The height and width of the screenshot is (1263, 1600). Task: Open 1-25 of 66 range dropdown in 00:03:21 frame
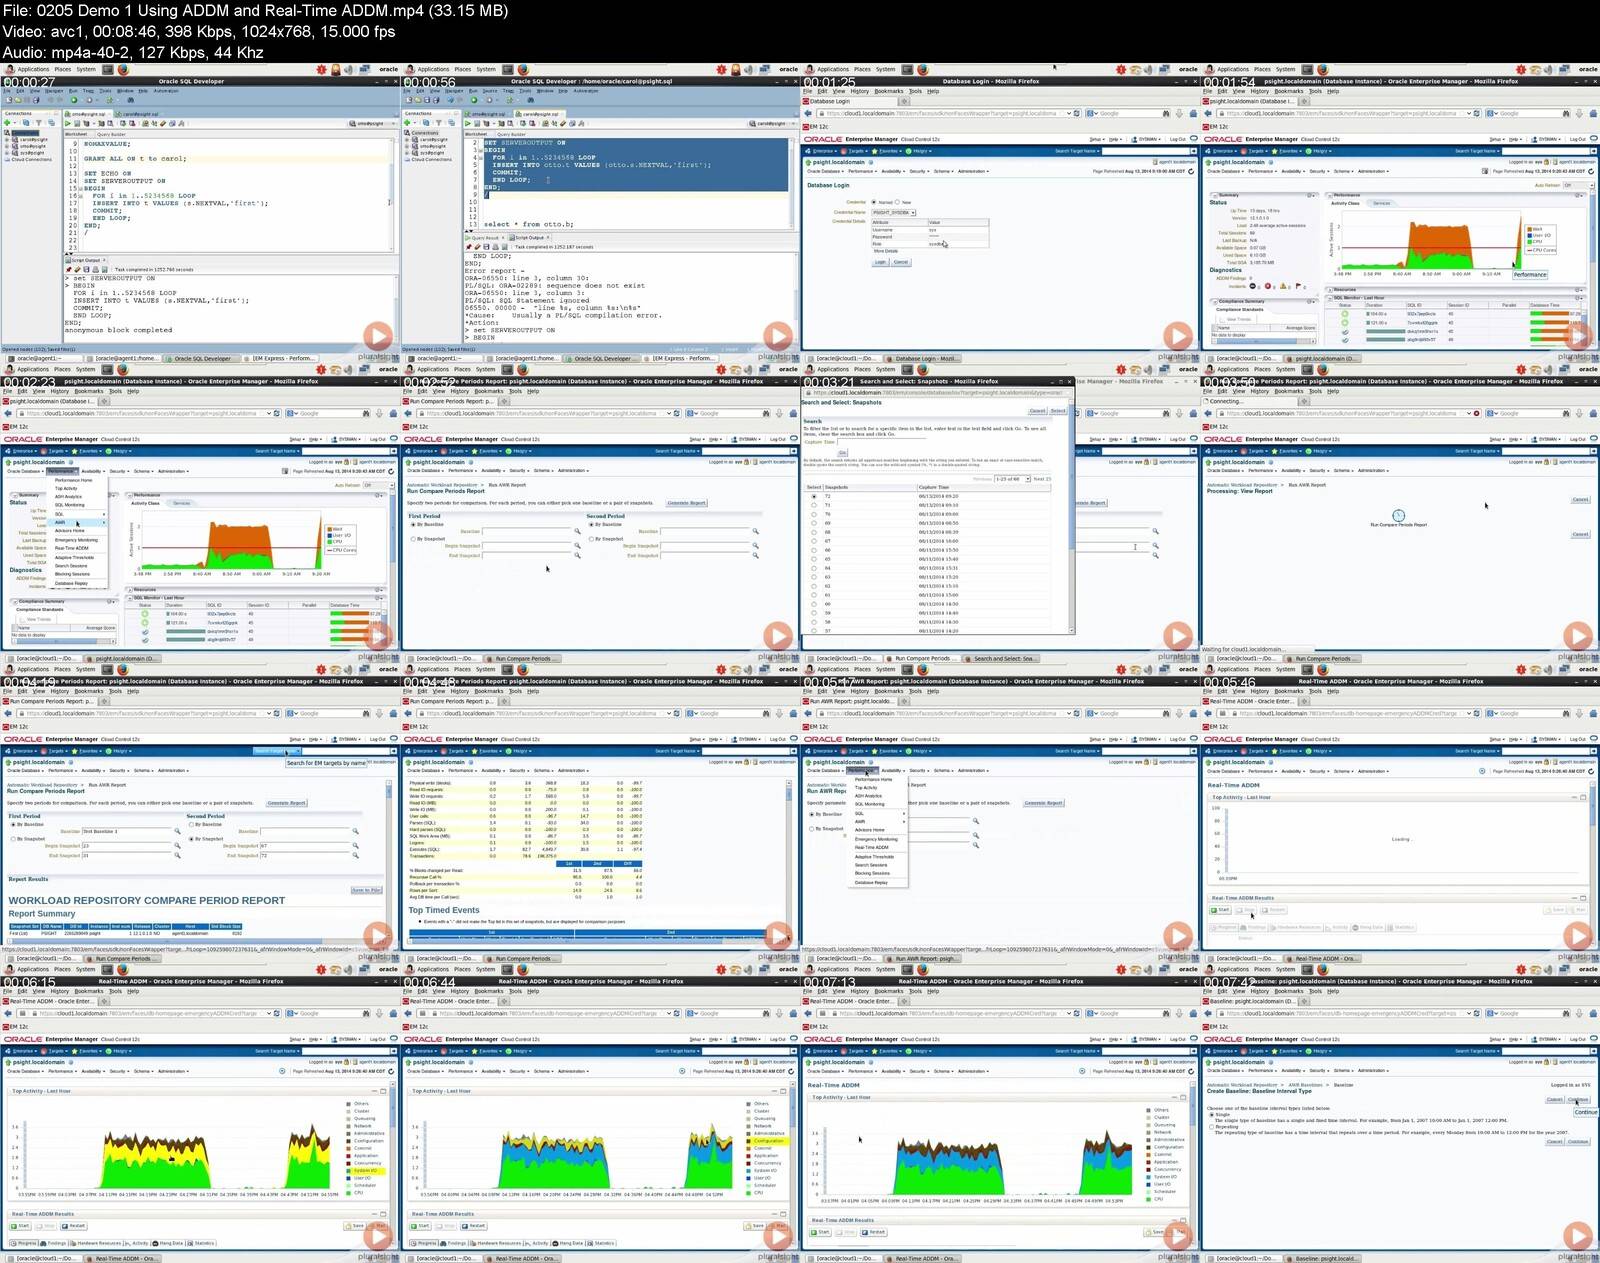tap(1011, 479)
